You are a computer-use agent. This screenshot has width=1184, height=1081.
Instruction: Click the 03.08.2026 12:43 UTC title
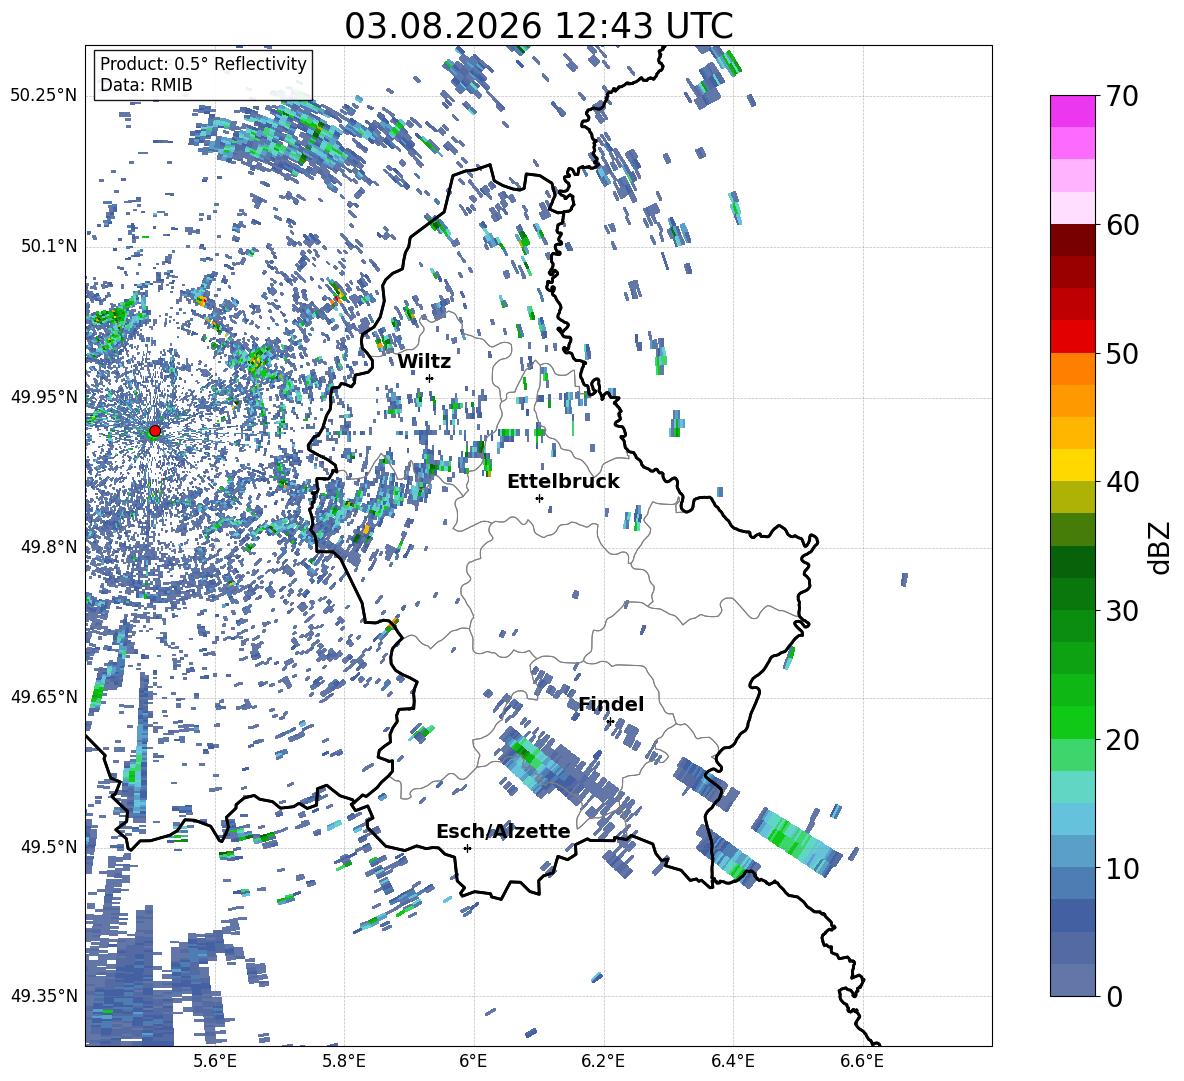(x=538, y=26)
